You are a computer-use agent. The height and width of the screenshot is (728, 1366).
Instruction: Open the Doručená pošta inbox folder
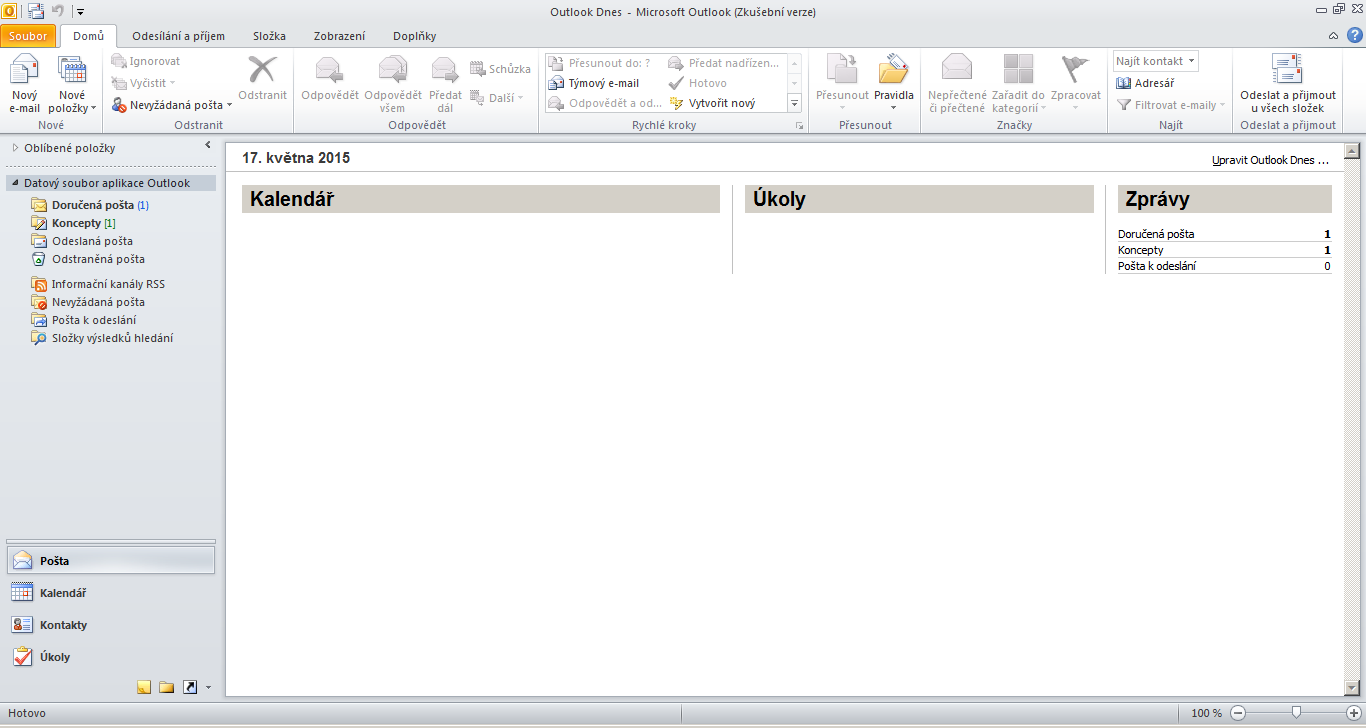(x=90, y=205)
